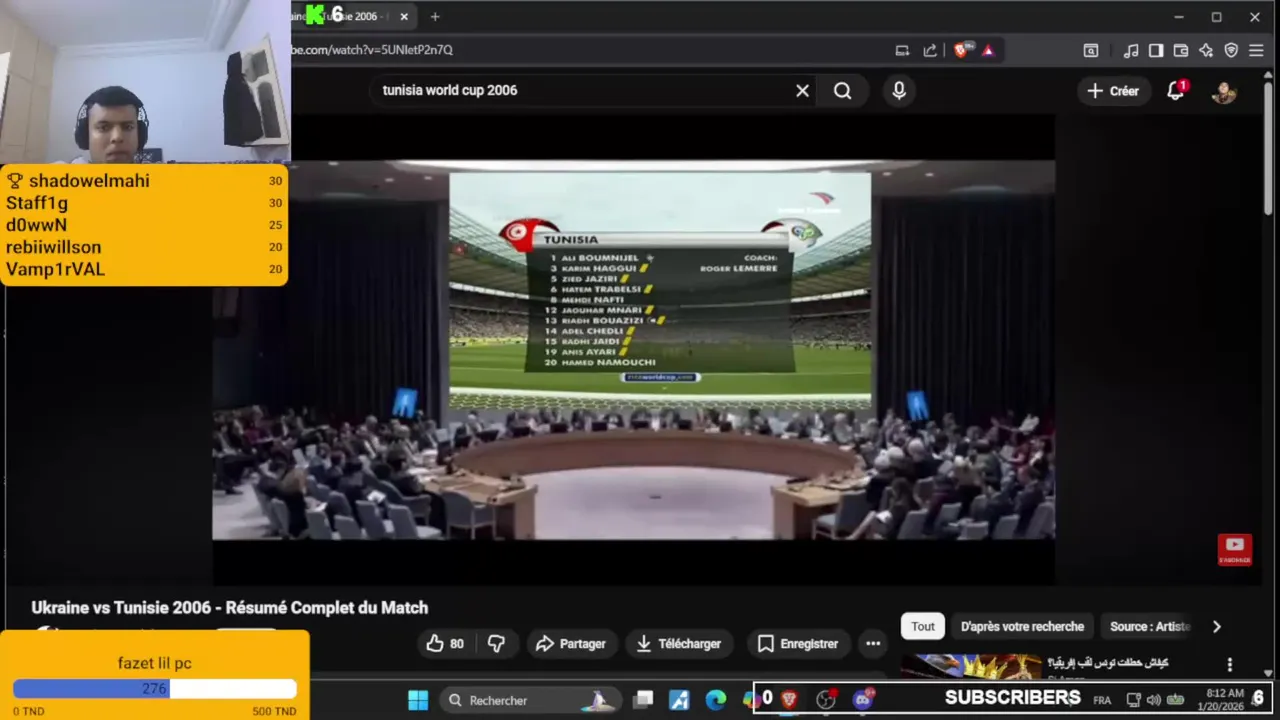Screen dimensions: 1280x720
Task: Click the video player area
Action: click(633, 350)
